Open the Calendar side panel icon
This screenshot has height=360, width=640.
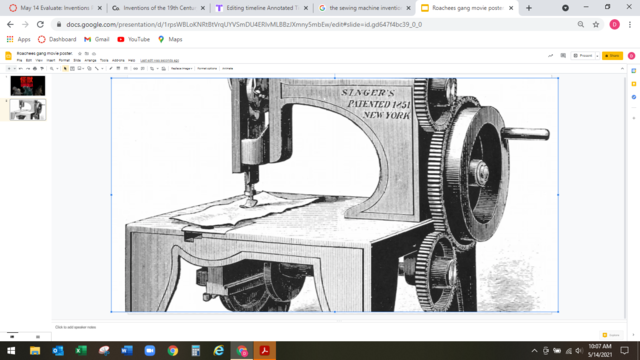coord(633,71)
